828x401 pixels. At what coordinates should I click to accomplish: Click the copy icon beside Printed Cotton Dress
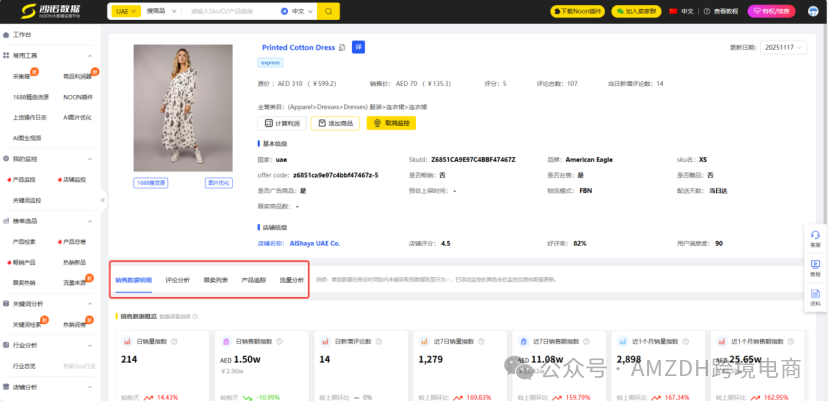(x=343, y=47)
